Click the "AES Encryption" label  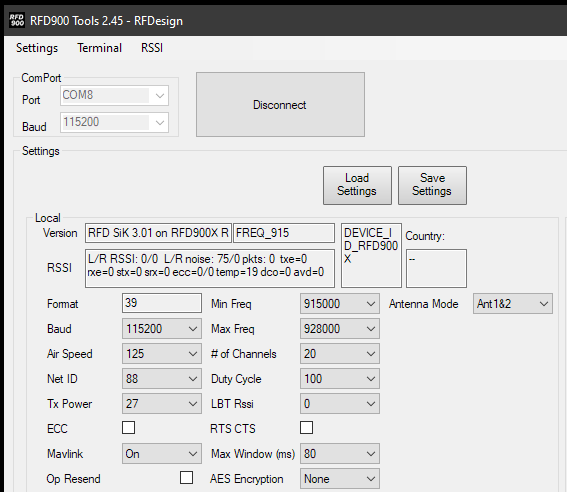point(247,479)
